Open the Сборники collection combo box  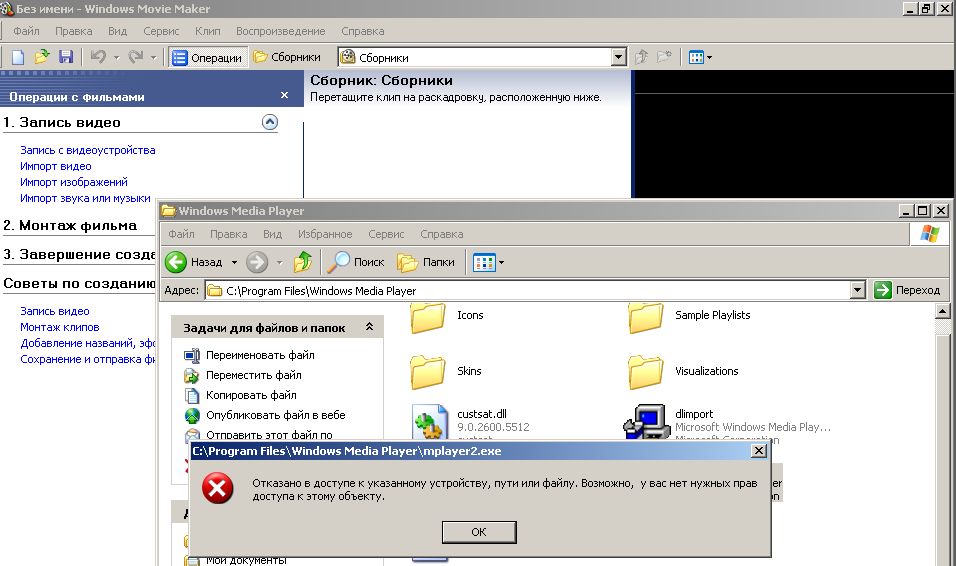pyautogui.click(x=482, y=57)
